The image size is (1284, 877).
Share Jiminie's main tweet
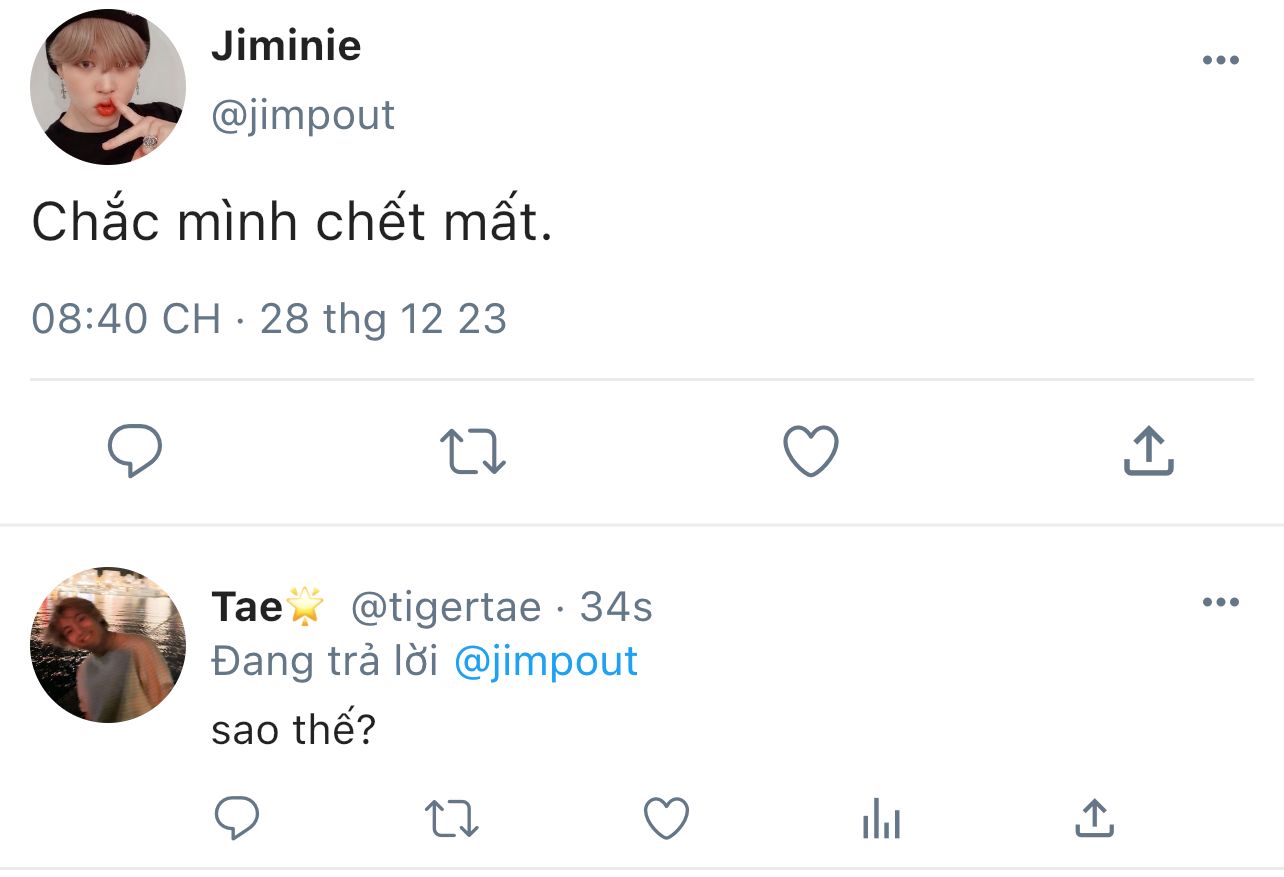(1148, 451)
